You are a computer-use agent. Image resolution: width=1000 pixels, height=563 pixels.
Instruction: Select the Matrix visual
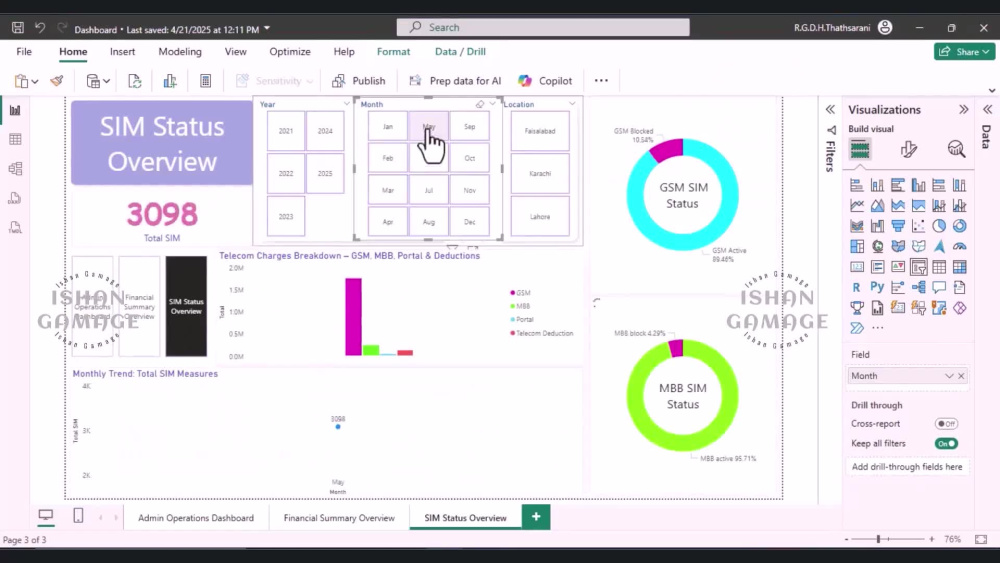(959, 267)
